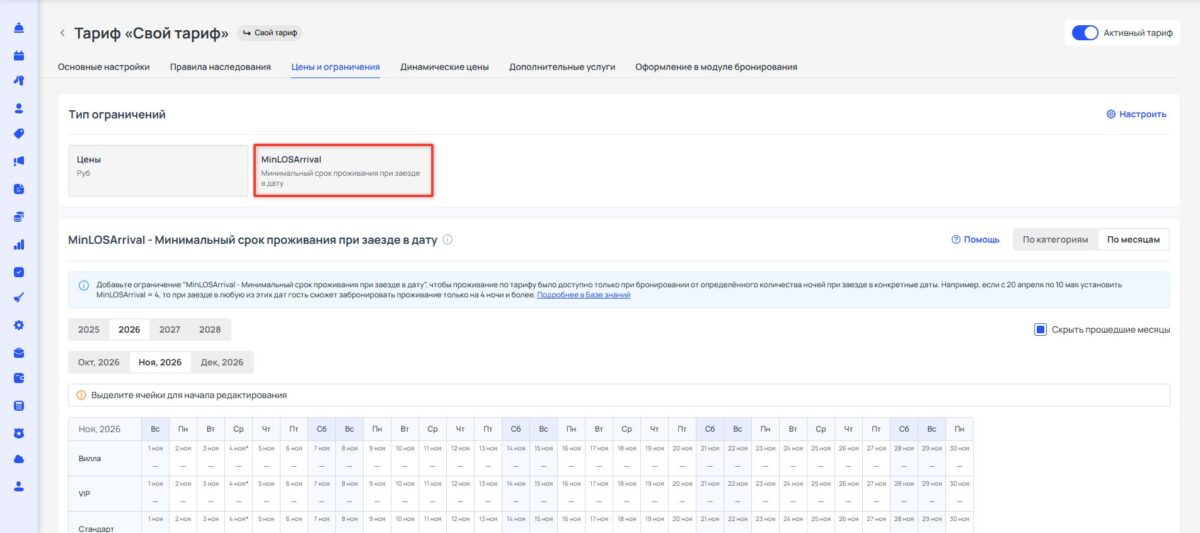Open the user profile icon below the cloud
The image size is (1200, 533).
click(19, 487)
